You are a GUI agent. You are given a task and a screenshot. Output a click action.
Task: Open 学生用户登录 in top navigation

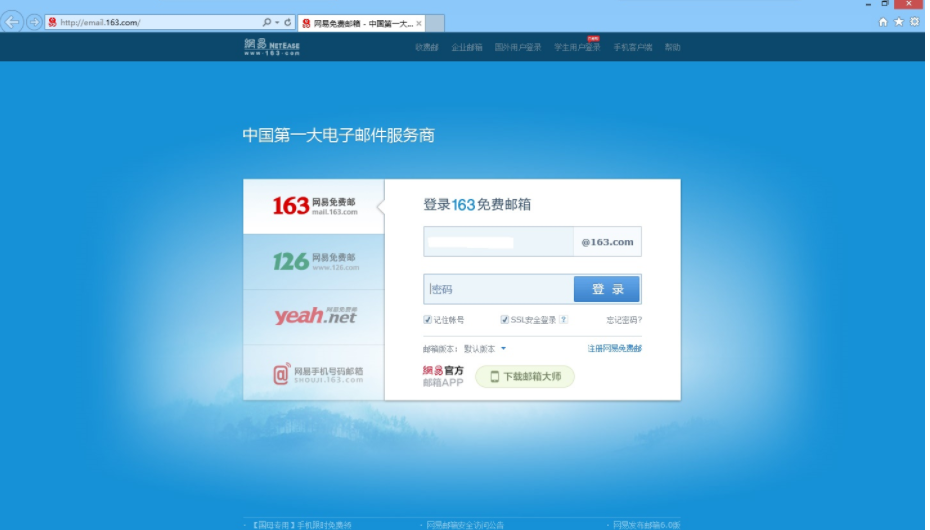577,47
